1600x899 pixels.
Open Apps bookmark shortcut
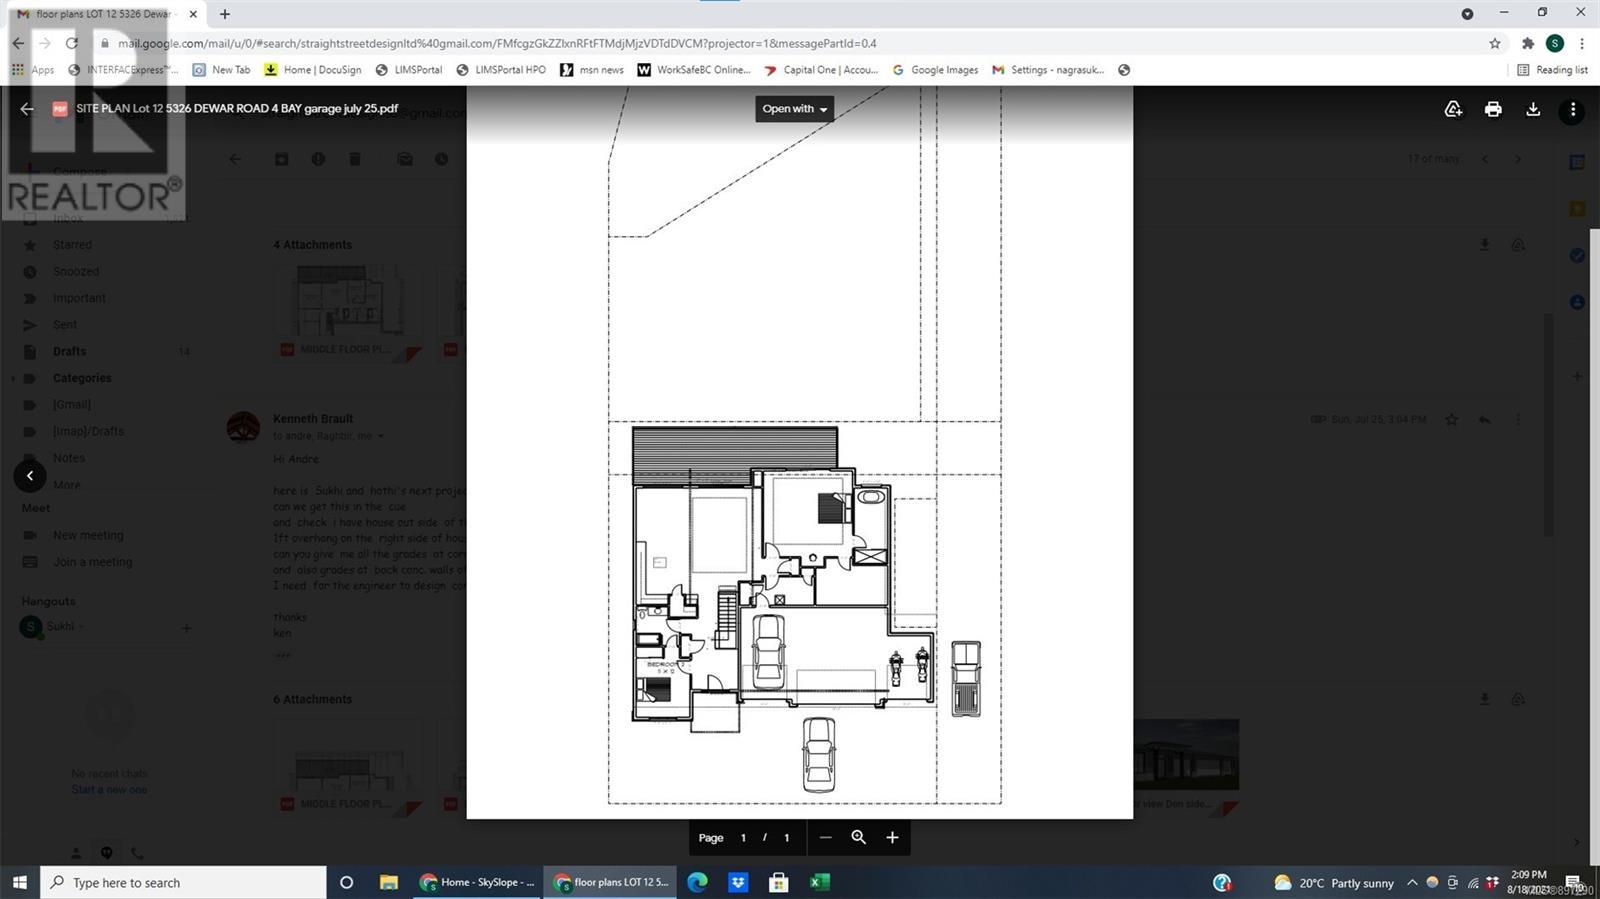[x=33, y=70]
